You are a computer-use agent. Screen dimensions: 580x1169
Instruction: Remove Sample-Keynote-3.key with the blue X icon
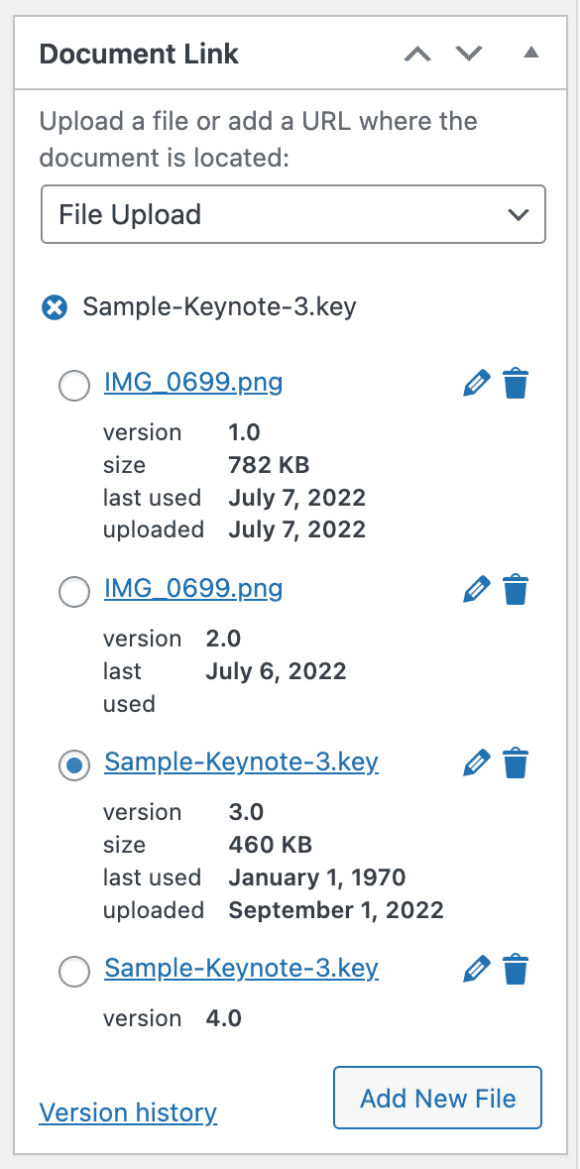point(53,307)
